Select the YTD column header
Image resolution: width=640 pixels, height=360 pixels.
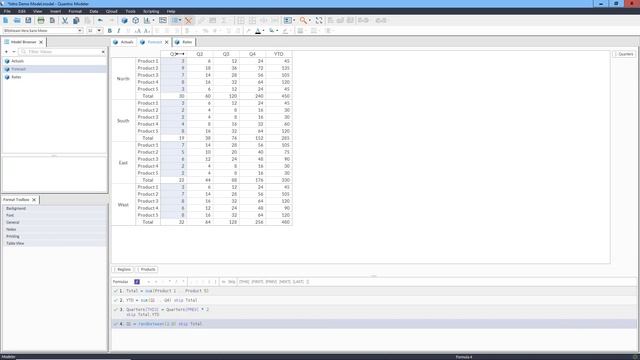[x=278, y=54]
